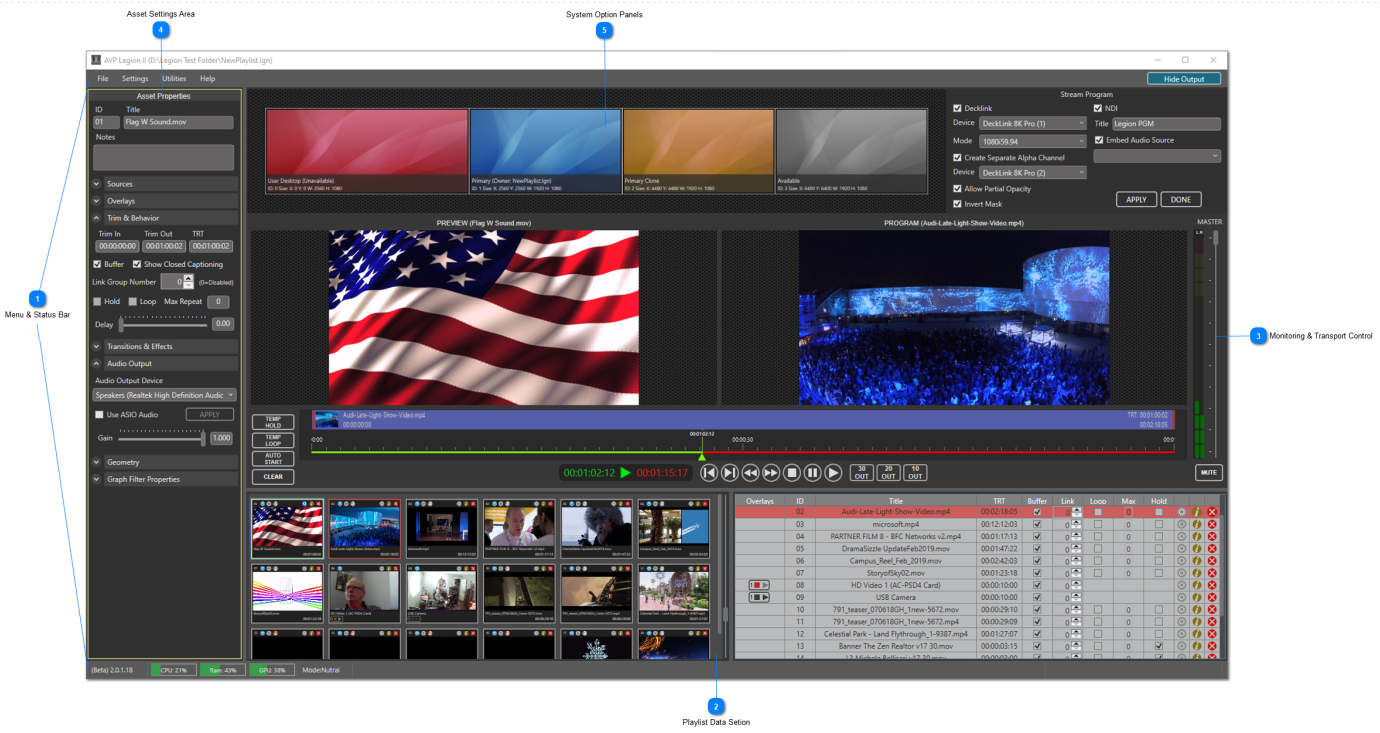
Task: Click the MUTE button under master meter
Action: (1208, 472)
